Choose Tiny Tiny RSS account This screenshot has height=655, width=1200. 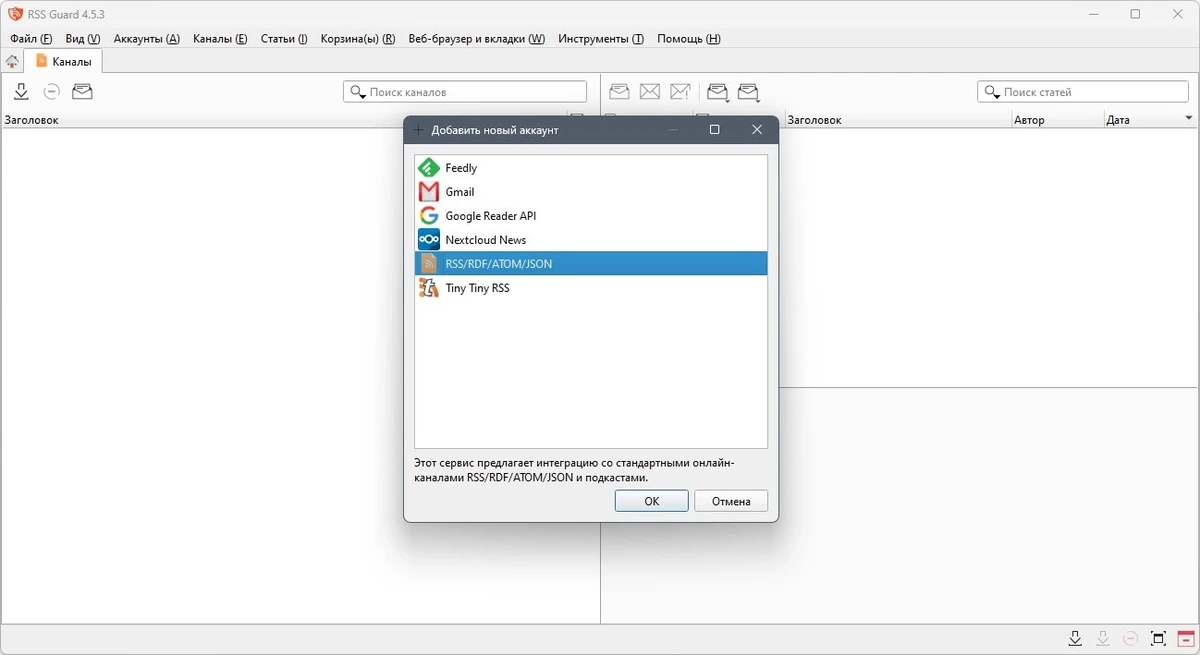pos(591,288)
